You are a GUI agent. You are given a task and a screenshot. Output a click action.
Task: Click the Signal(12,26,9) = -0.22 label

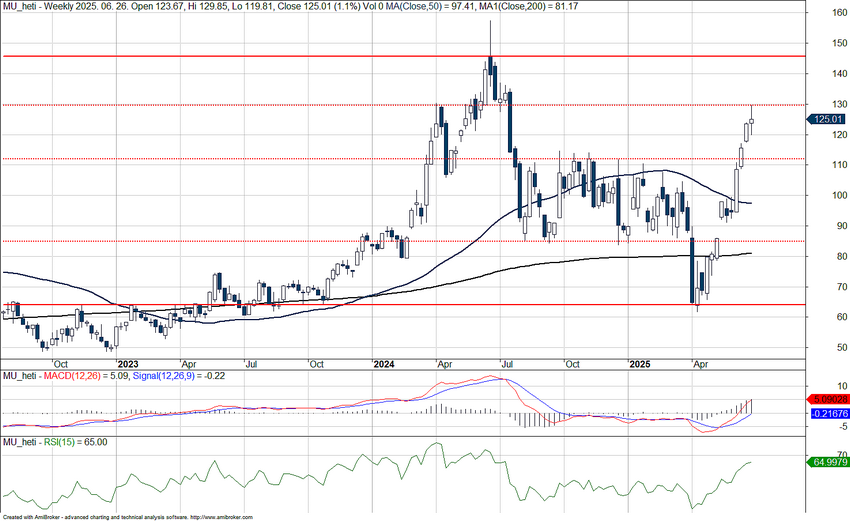[x=178, y=376]
